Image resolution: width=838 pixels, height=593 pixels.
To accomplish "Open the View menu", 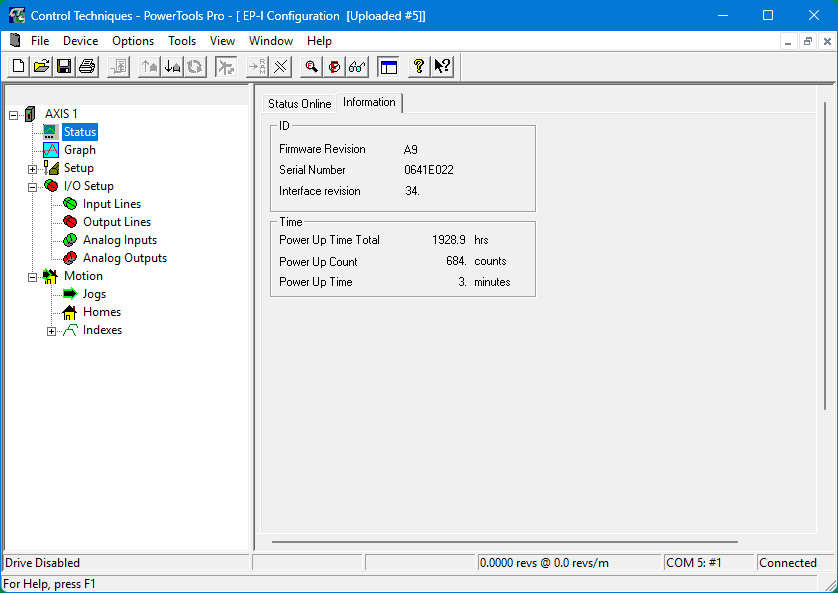I will (x=222, y=41).
